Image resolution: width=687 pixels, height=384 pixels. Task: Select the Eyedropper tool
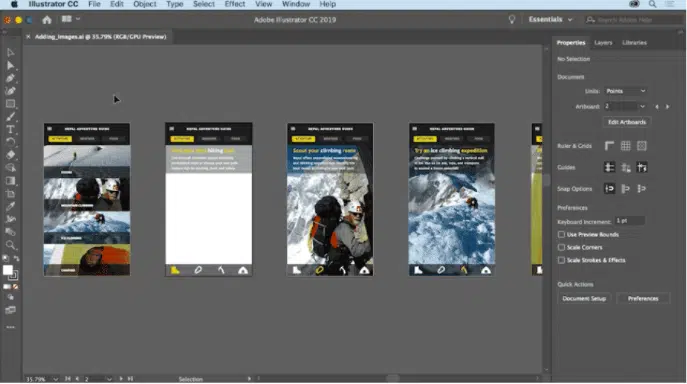[11, 206]
